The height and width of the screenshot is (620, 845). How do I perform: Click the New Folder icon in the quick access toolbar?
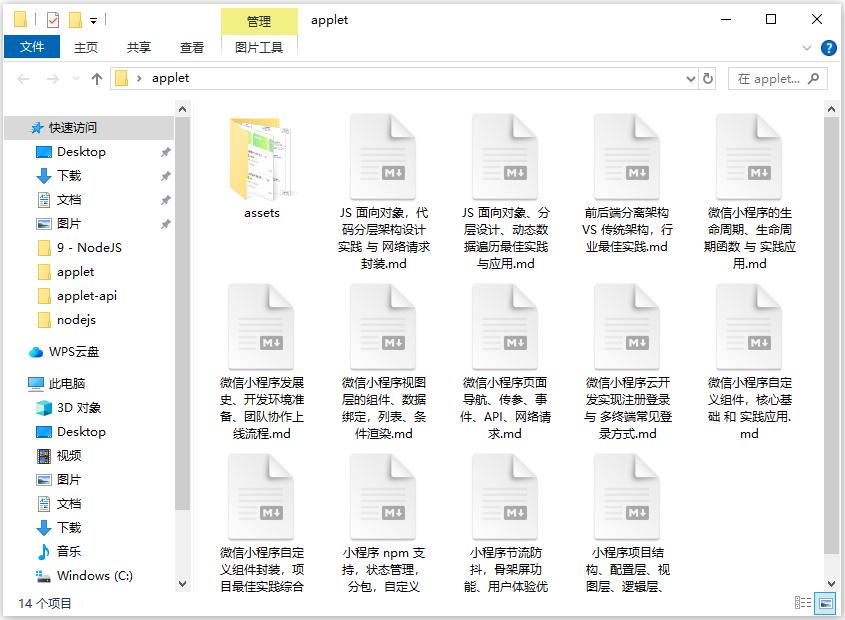pos(75,20)
